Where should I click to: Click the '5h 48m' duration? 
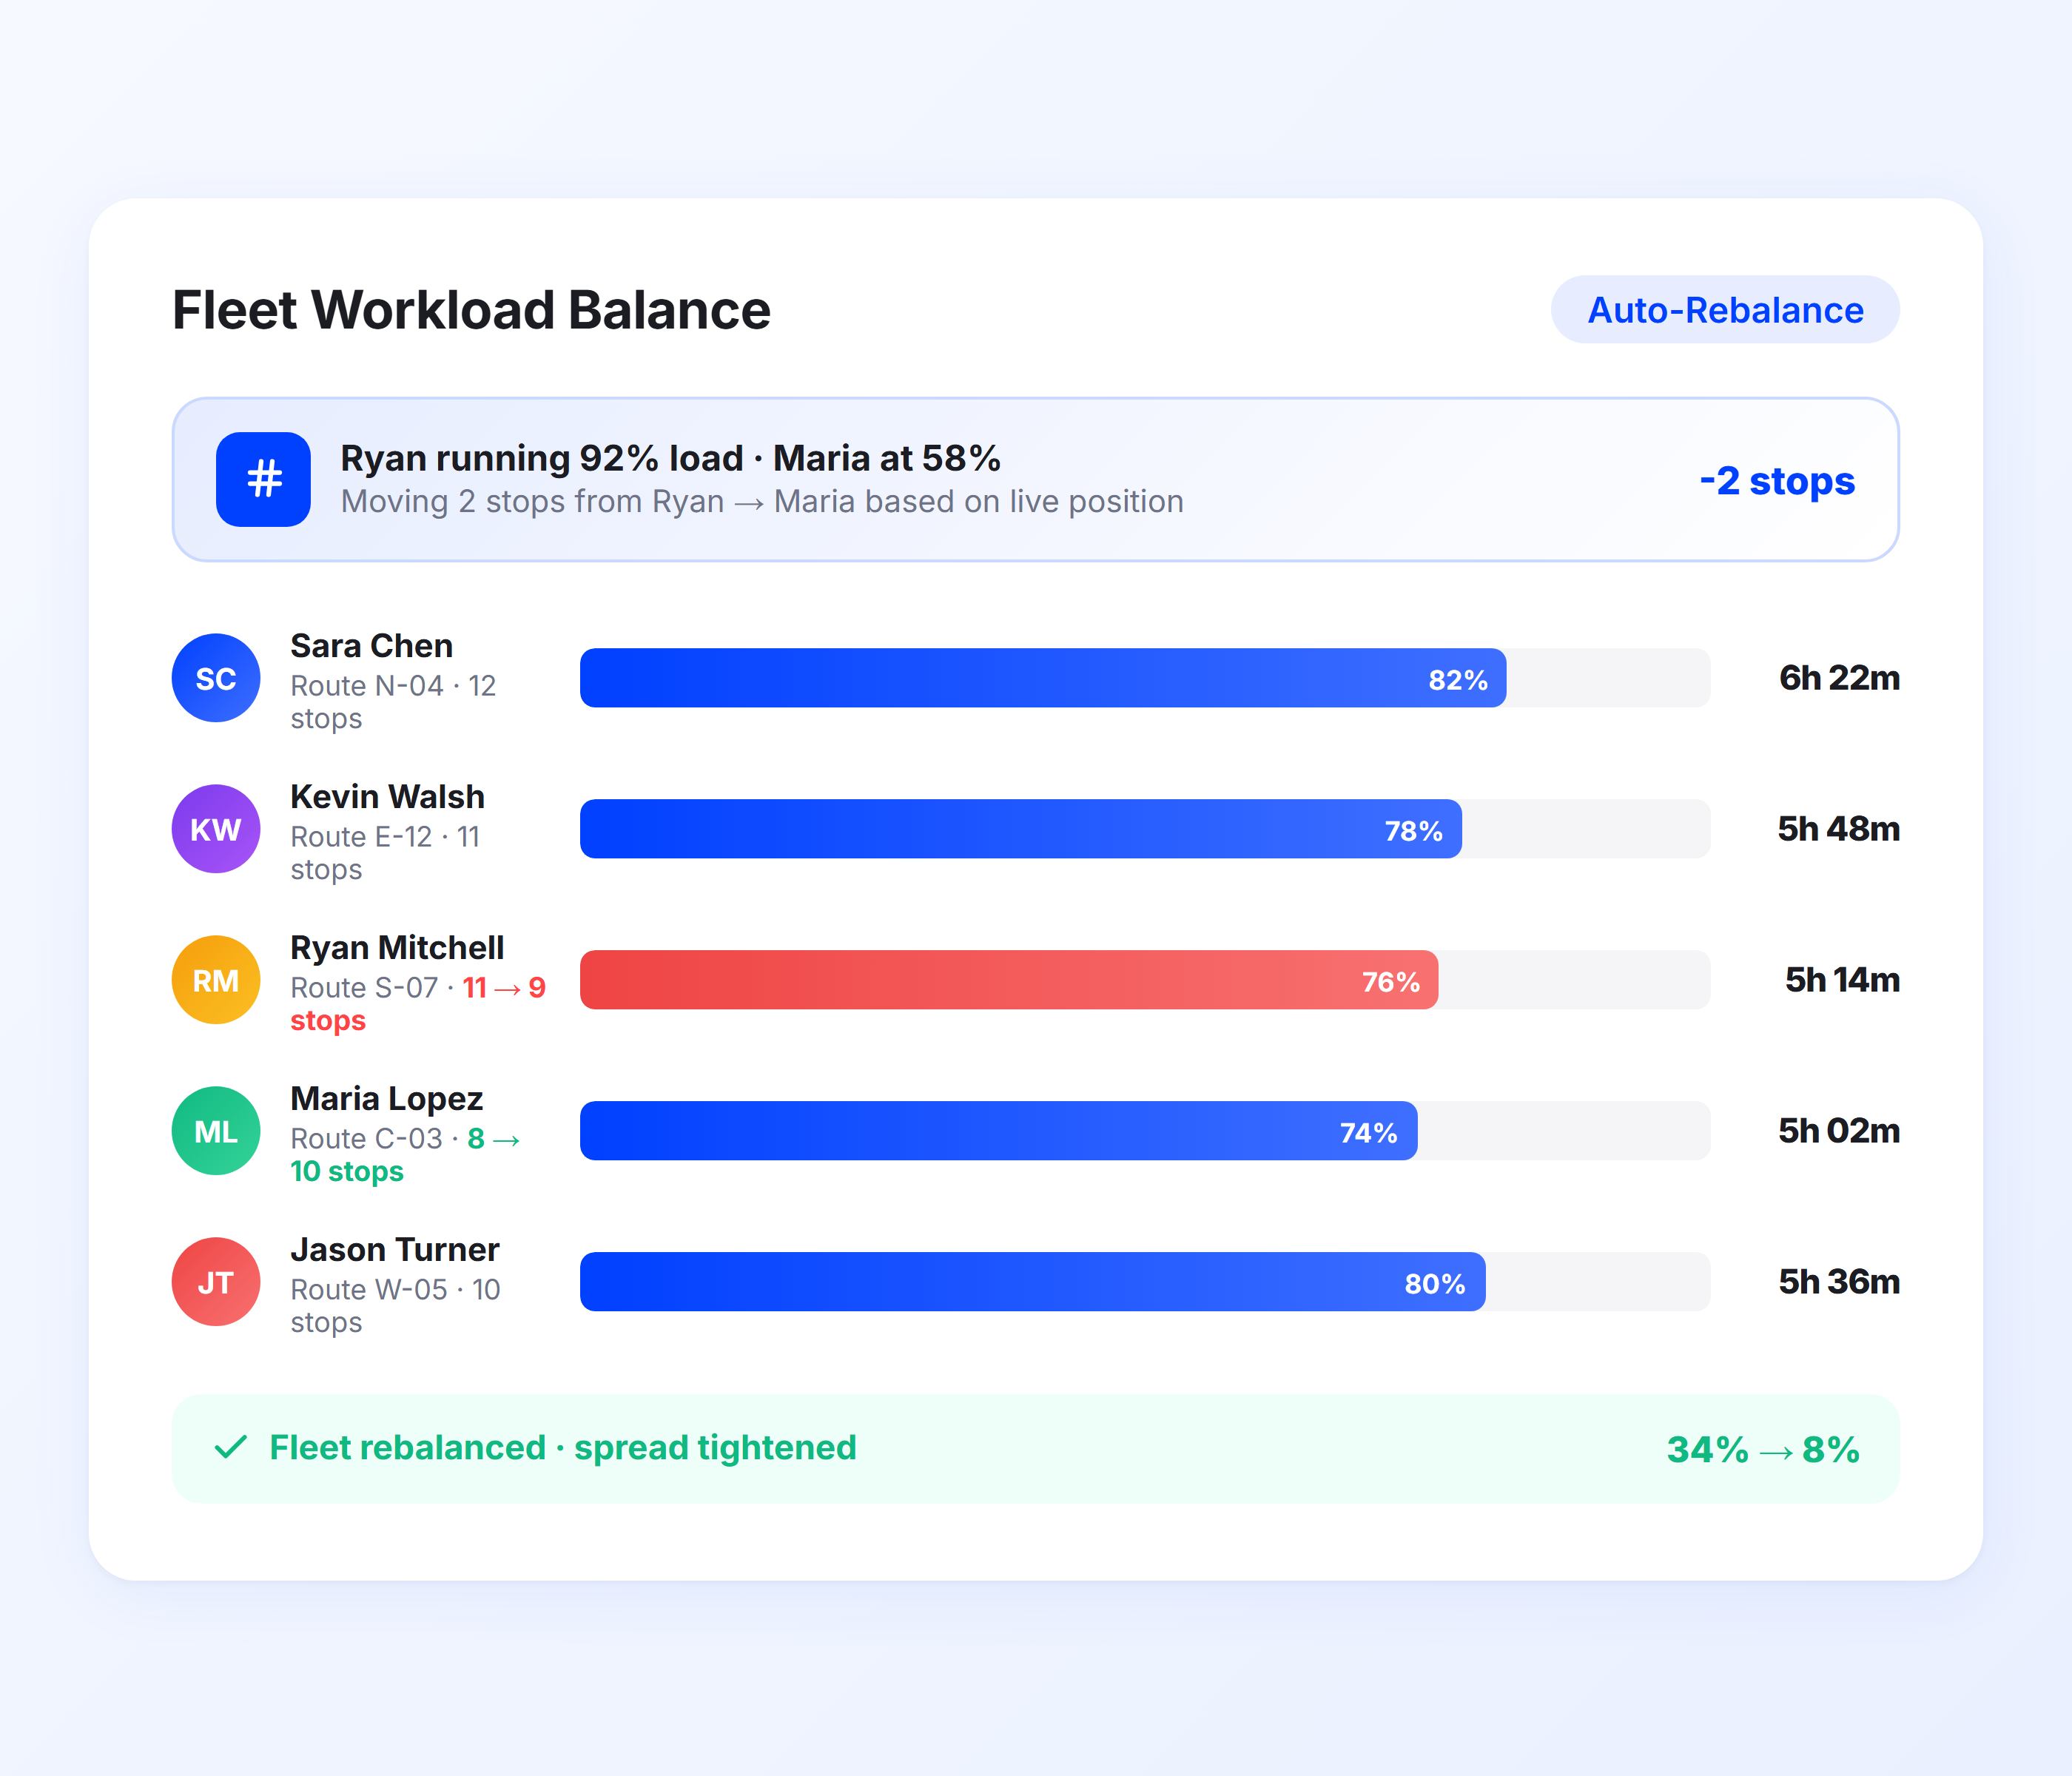1838,829
